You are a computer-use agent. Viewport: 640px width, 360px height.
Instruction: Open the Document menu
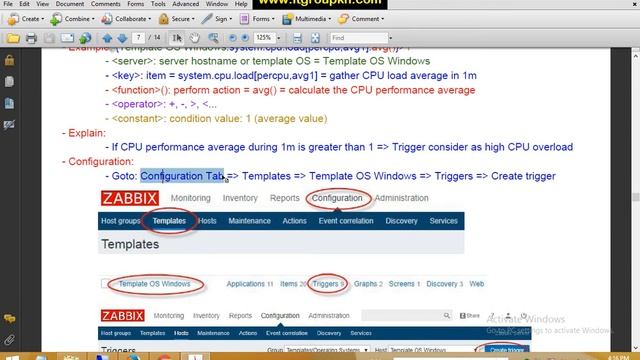[70, 4]
